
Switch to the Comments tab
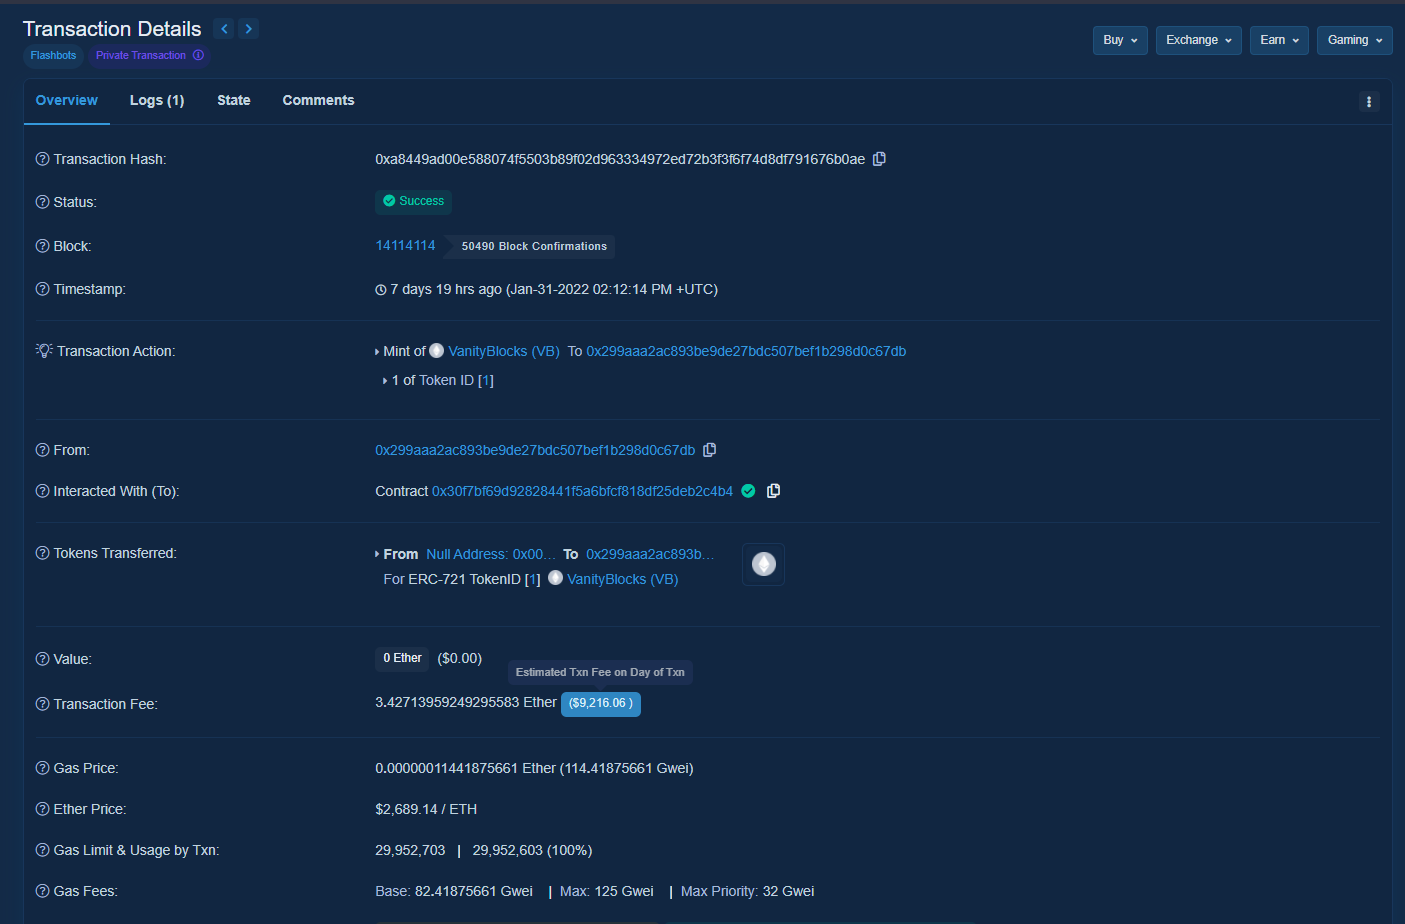click(318, 100)
